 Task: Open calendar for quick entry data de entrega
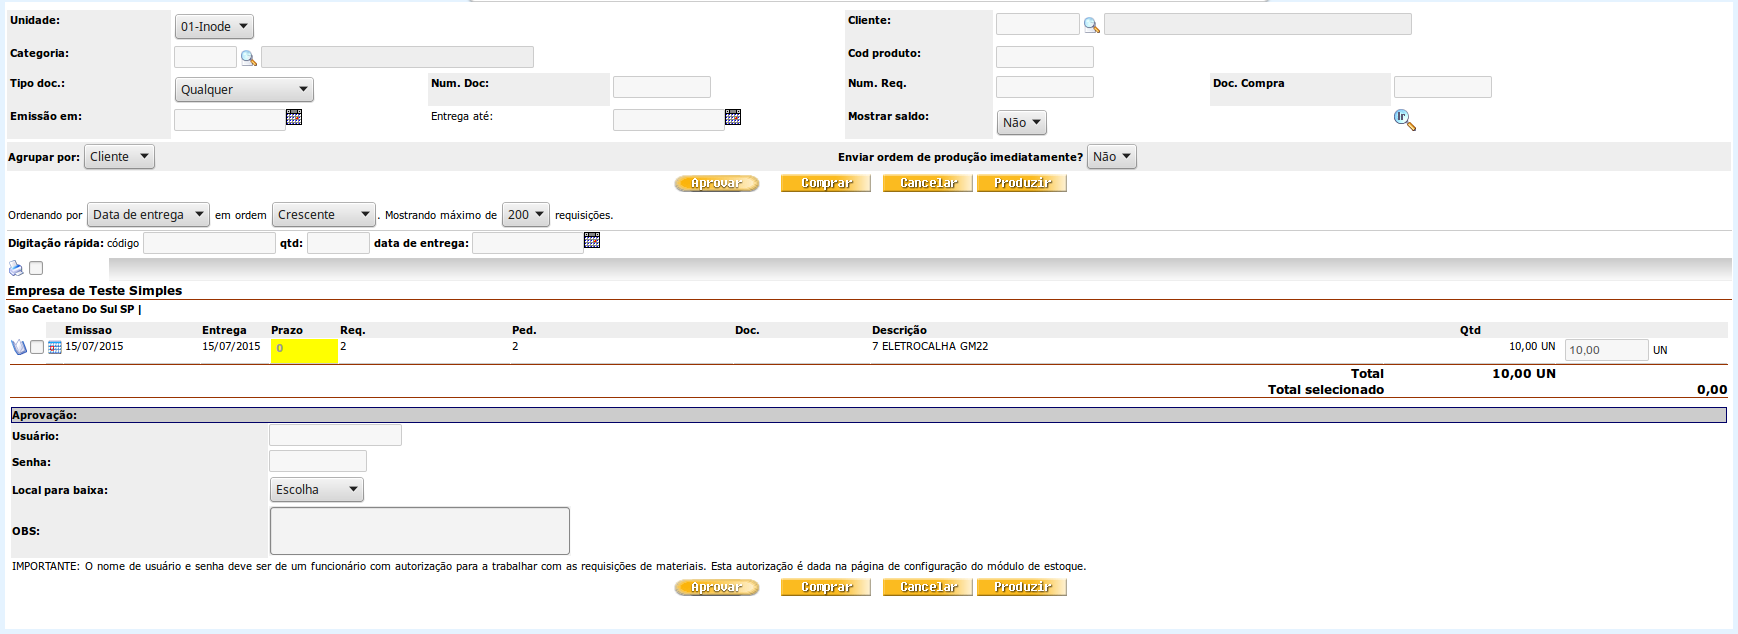pos(591,241)
